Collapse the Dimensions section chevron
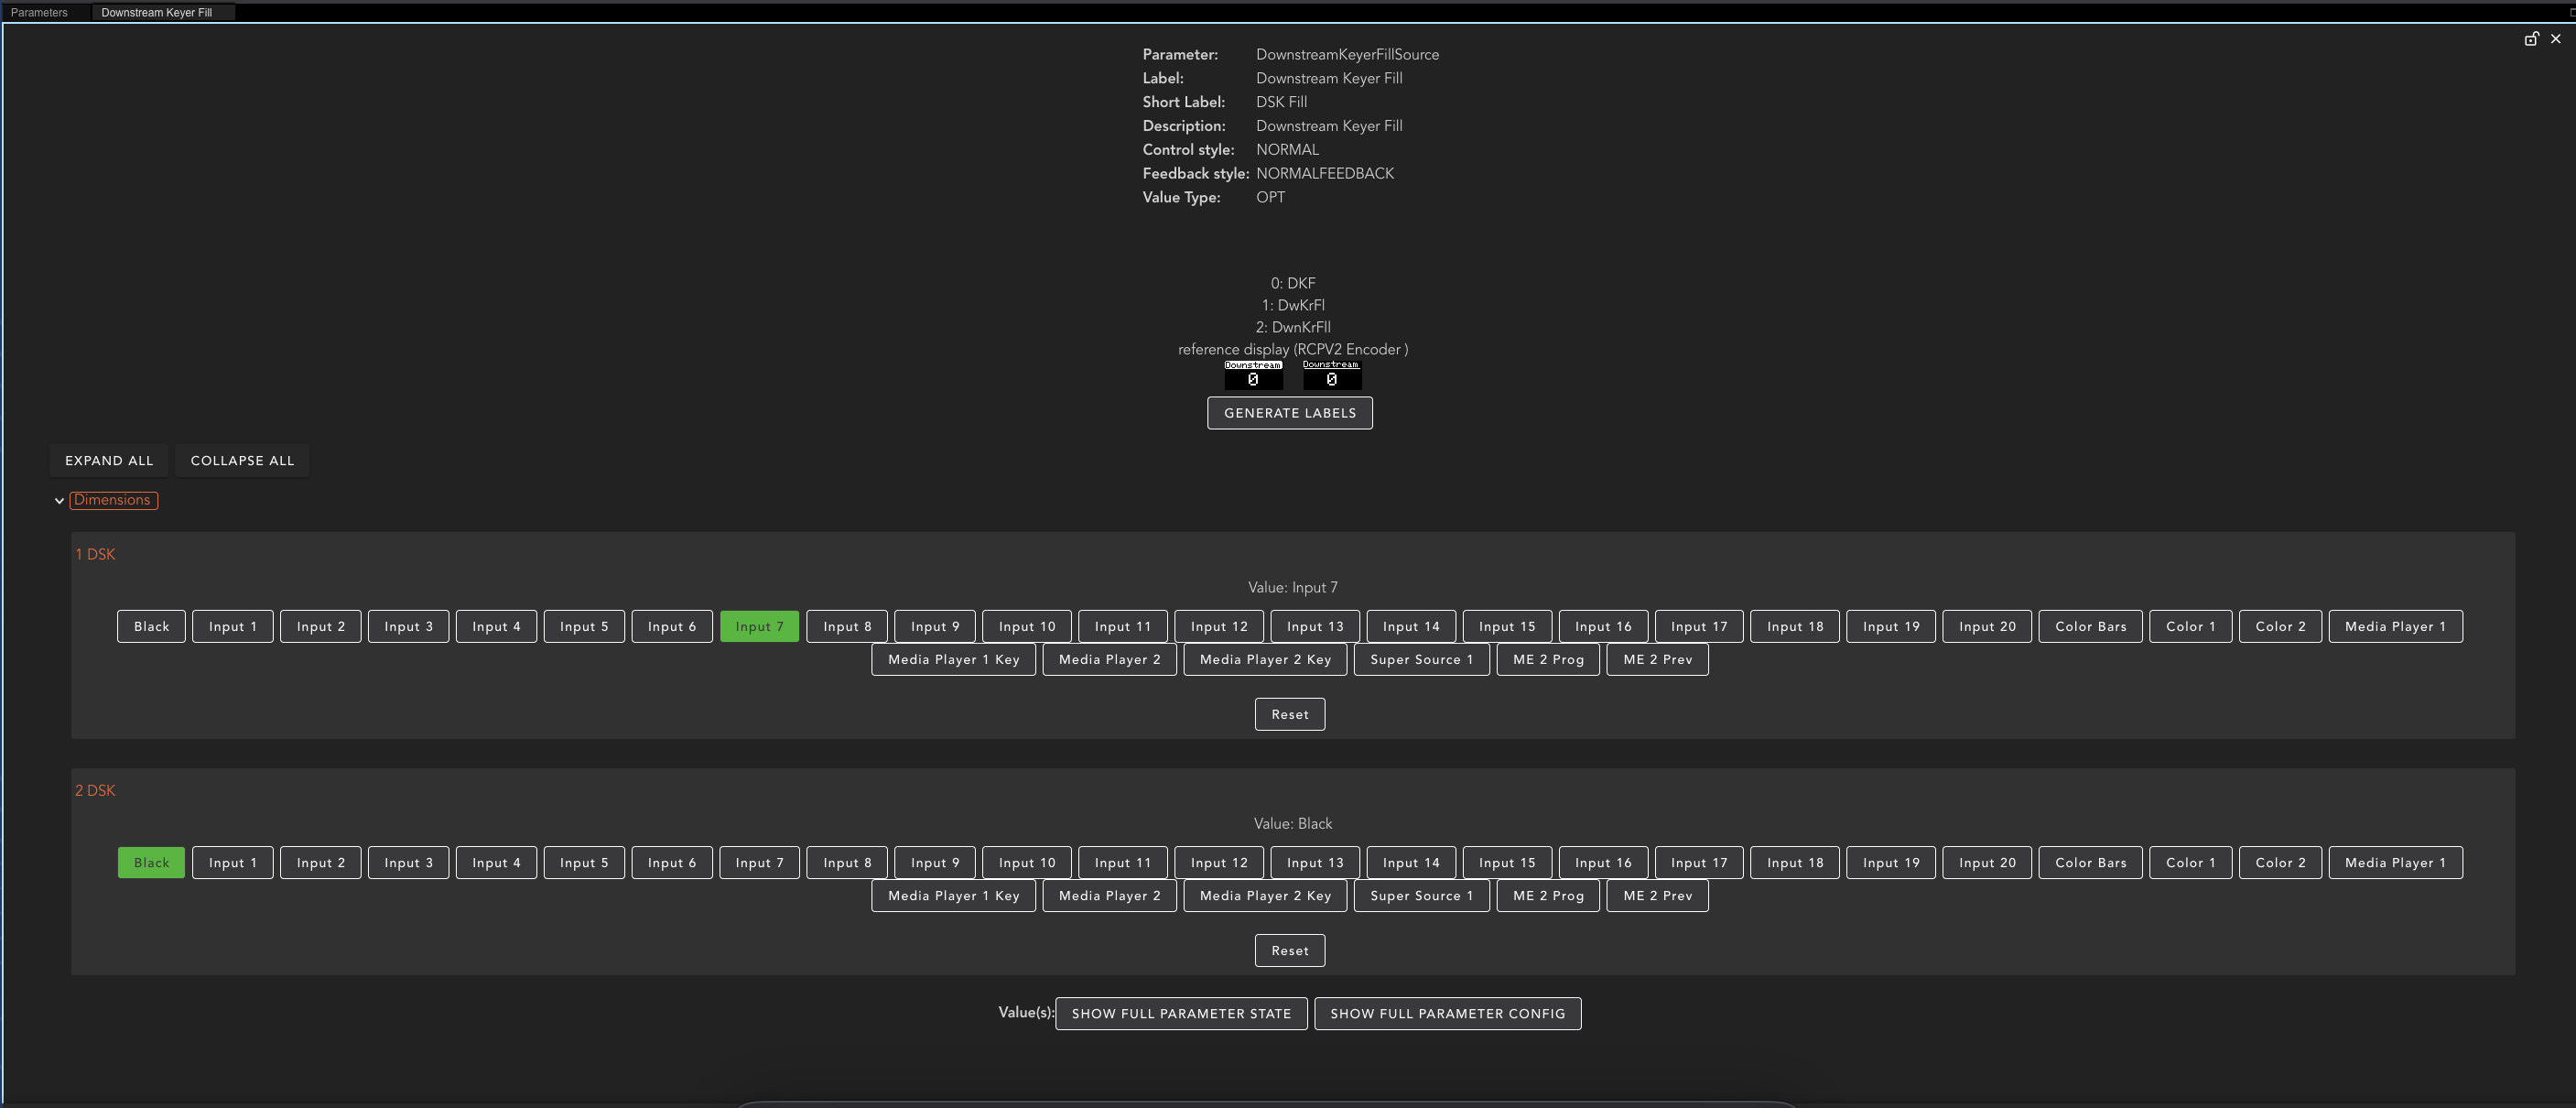 click(x=59, y=501)
